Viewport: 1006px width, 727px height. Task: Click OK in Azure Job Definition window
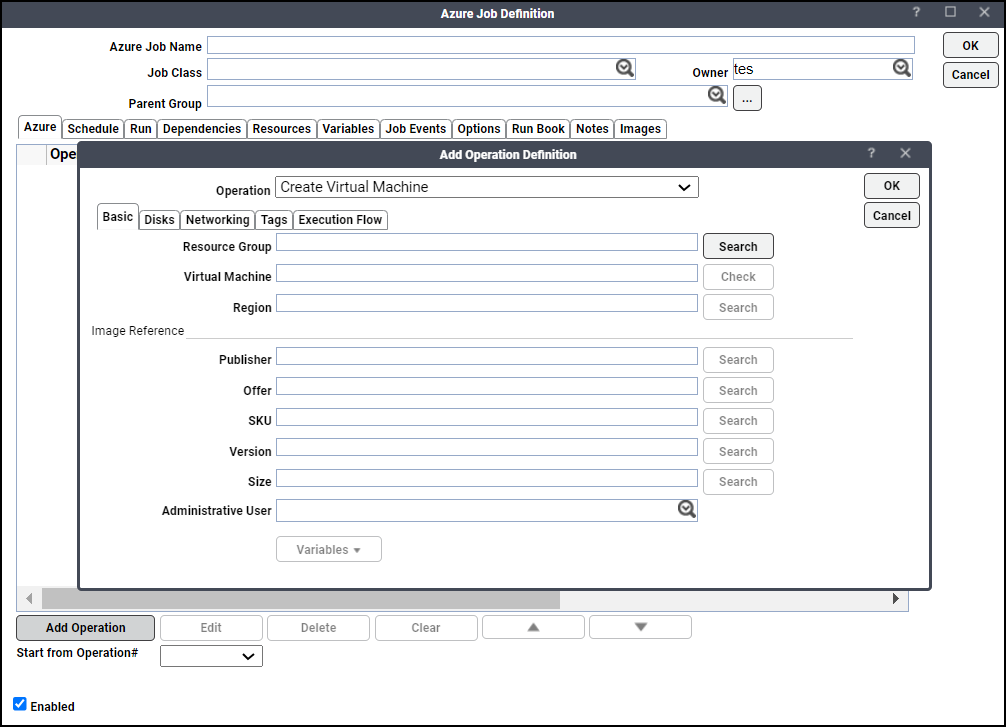click(971, 46)
